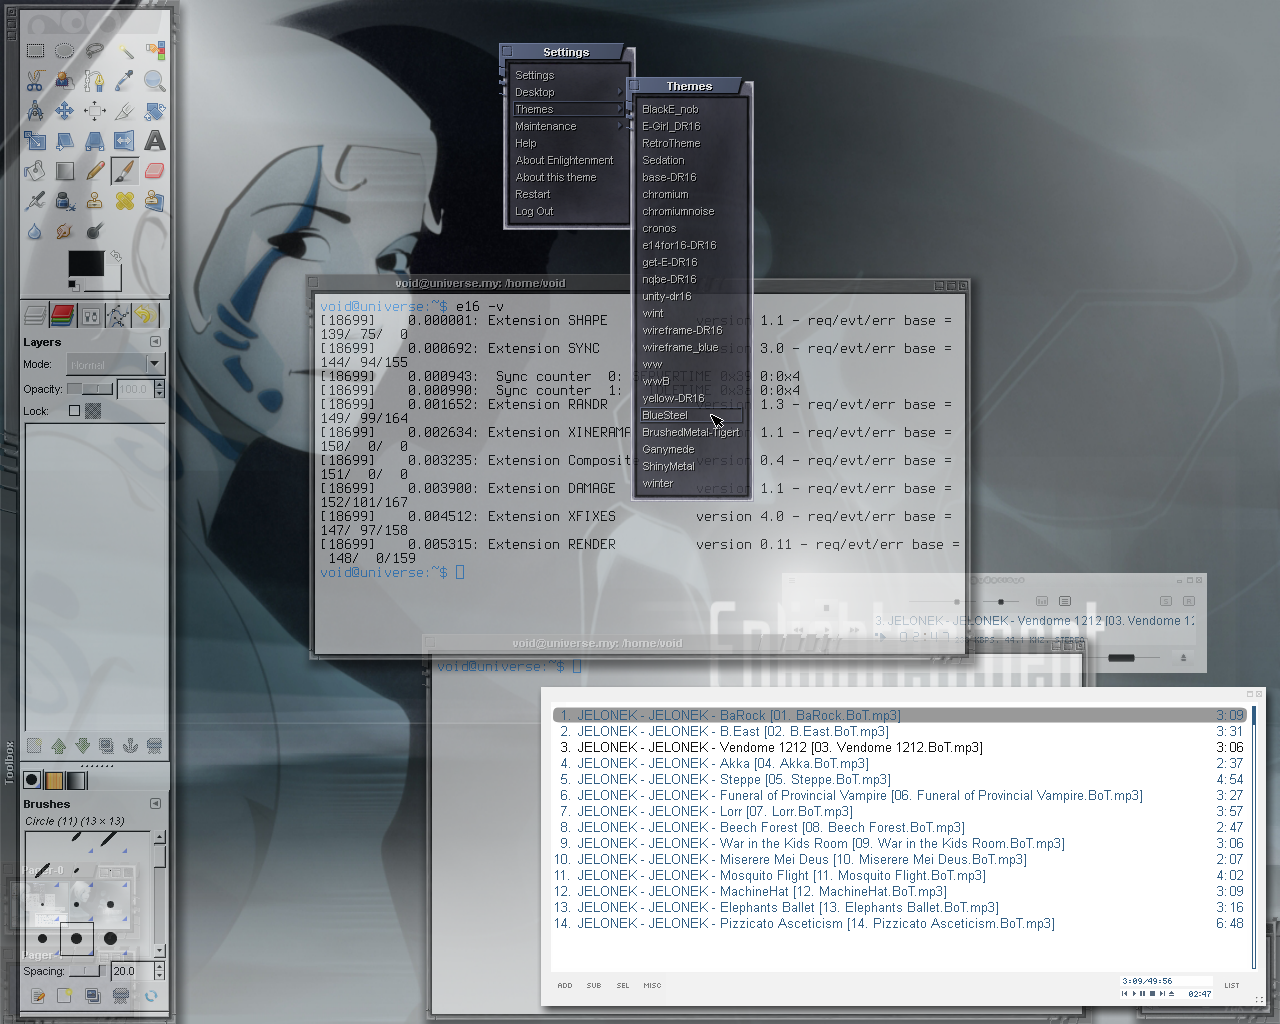This screenshot has width=1280, height=1024.
Task: Click the SEL button in playlist
Action: coord(623,985)
